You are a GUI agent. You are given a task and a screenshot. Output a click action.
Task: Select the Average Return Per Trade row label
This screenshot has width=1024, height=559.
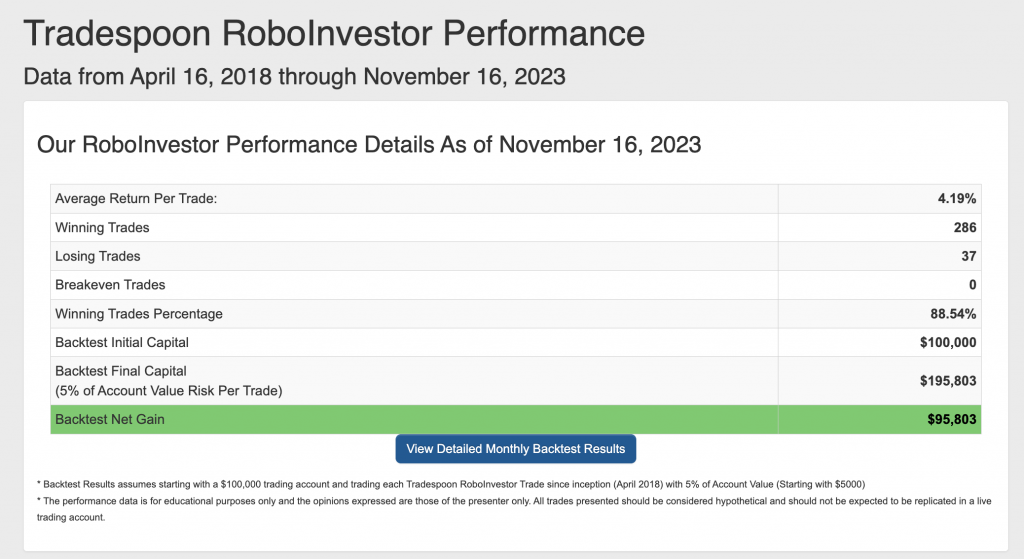(136, 199)
